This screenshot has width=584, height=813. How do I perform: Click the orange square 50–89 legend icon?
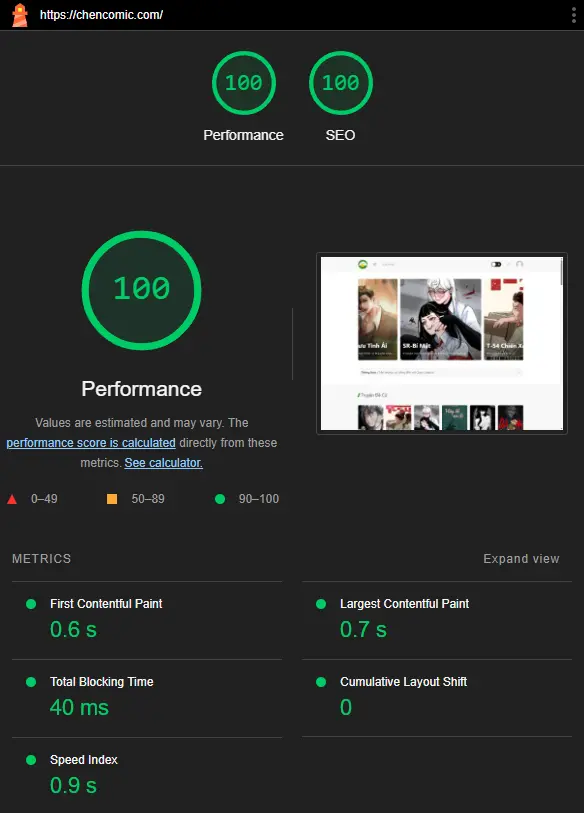click(112, 499)
